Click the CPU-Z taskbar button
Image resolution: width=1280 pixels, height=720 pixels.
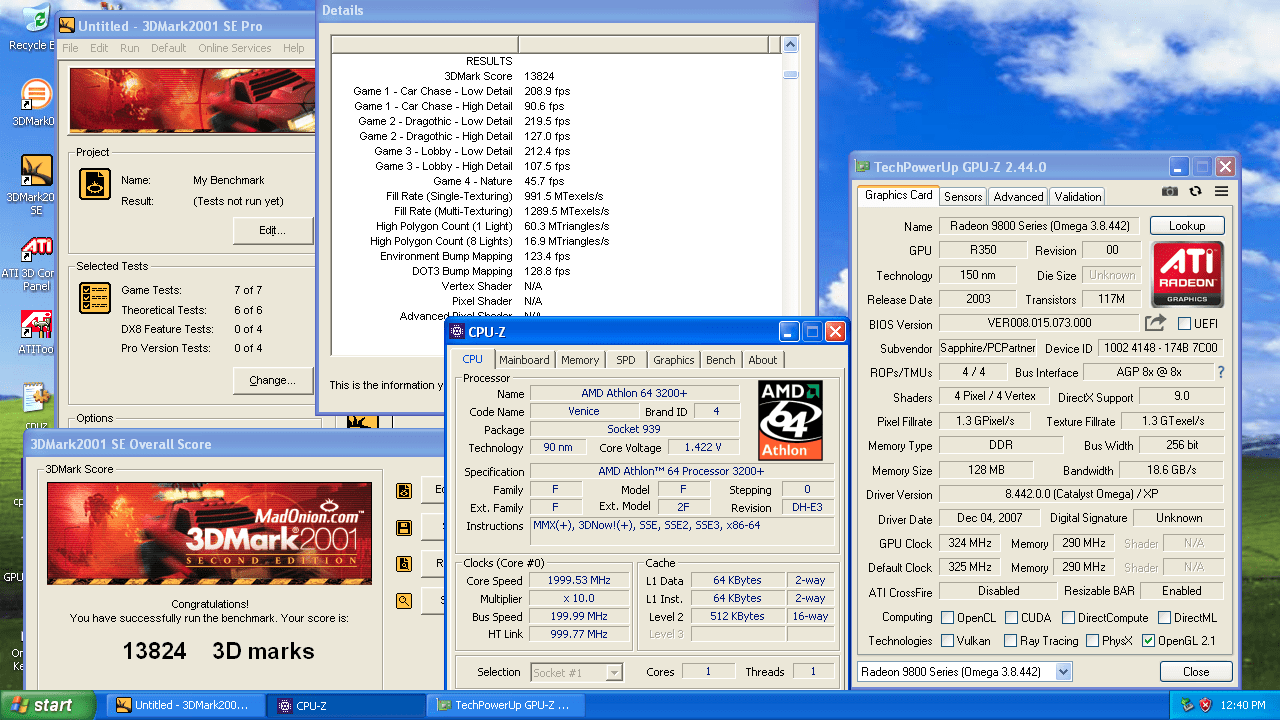(x=346, y=705)
